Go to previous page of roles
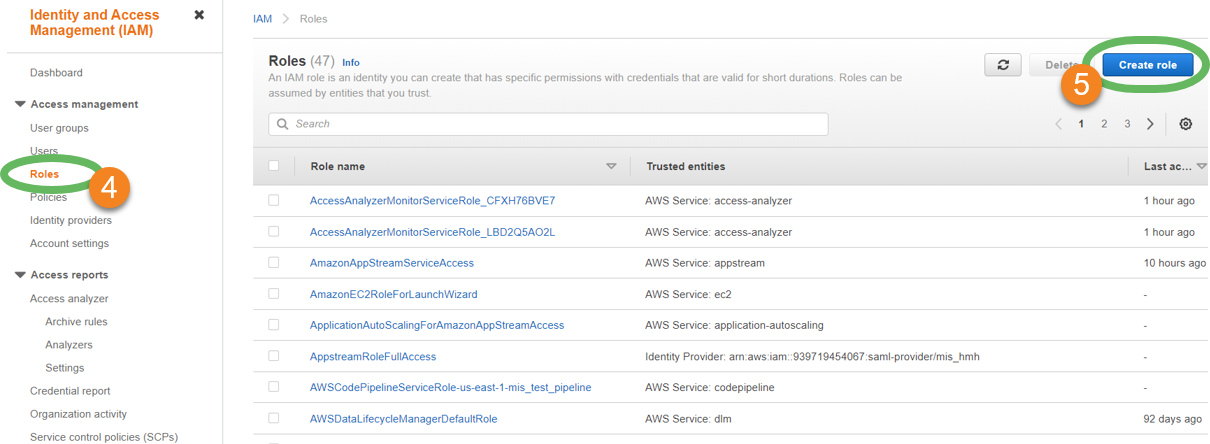The width and height of the screenshot is (1210, 444). pos(1059,124)
